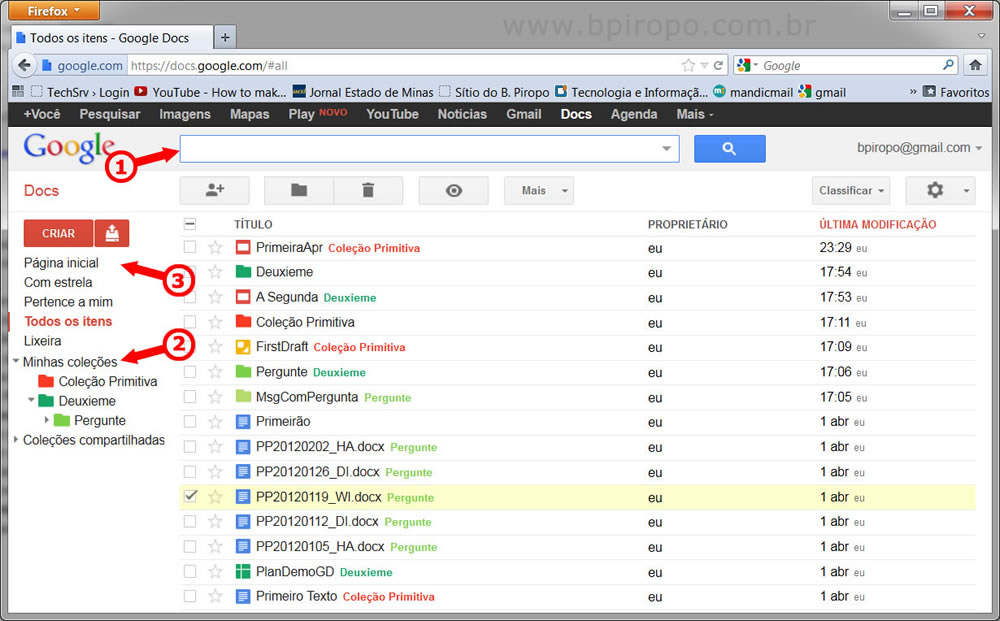Open Agenda in the Google top bar
Image resolution: width=1000 pixels, height=621 pixels.
(634, 114)
